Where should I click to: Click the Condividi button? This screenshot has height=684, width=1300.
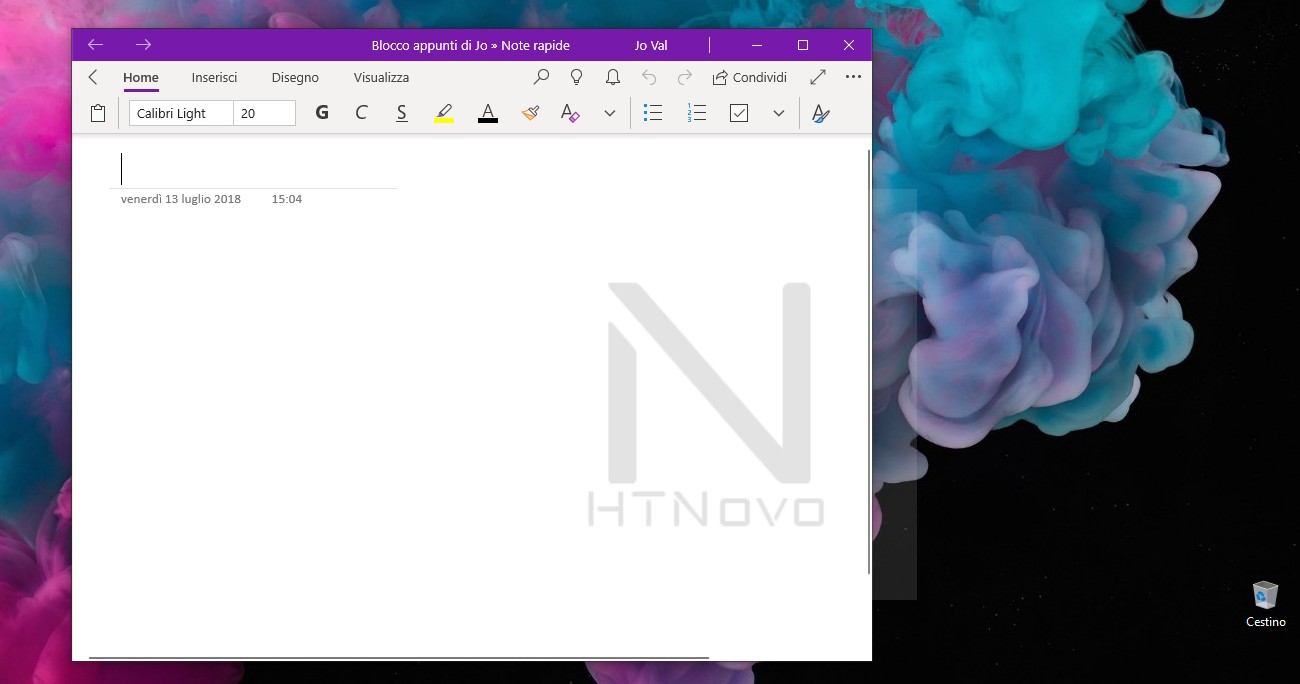pos(749,77)
